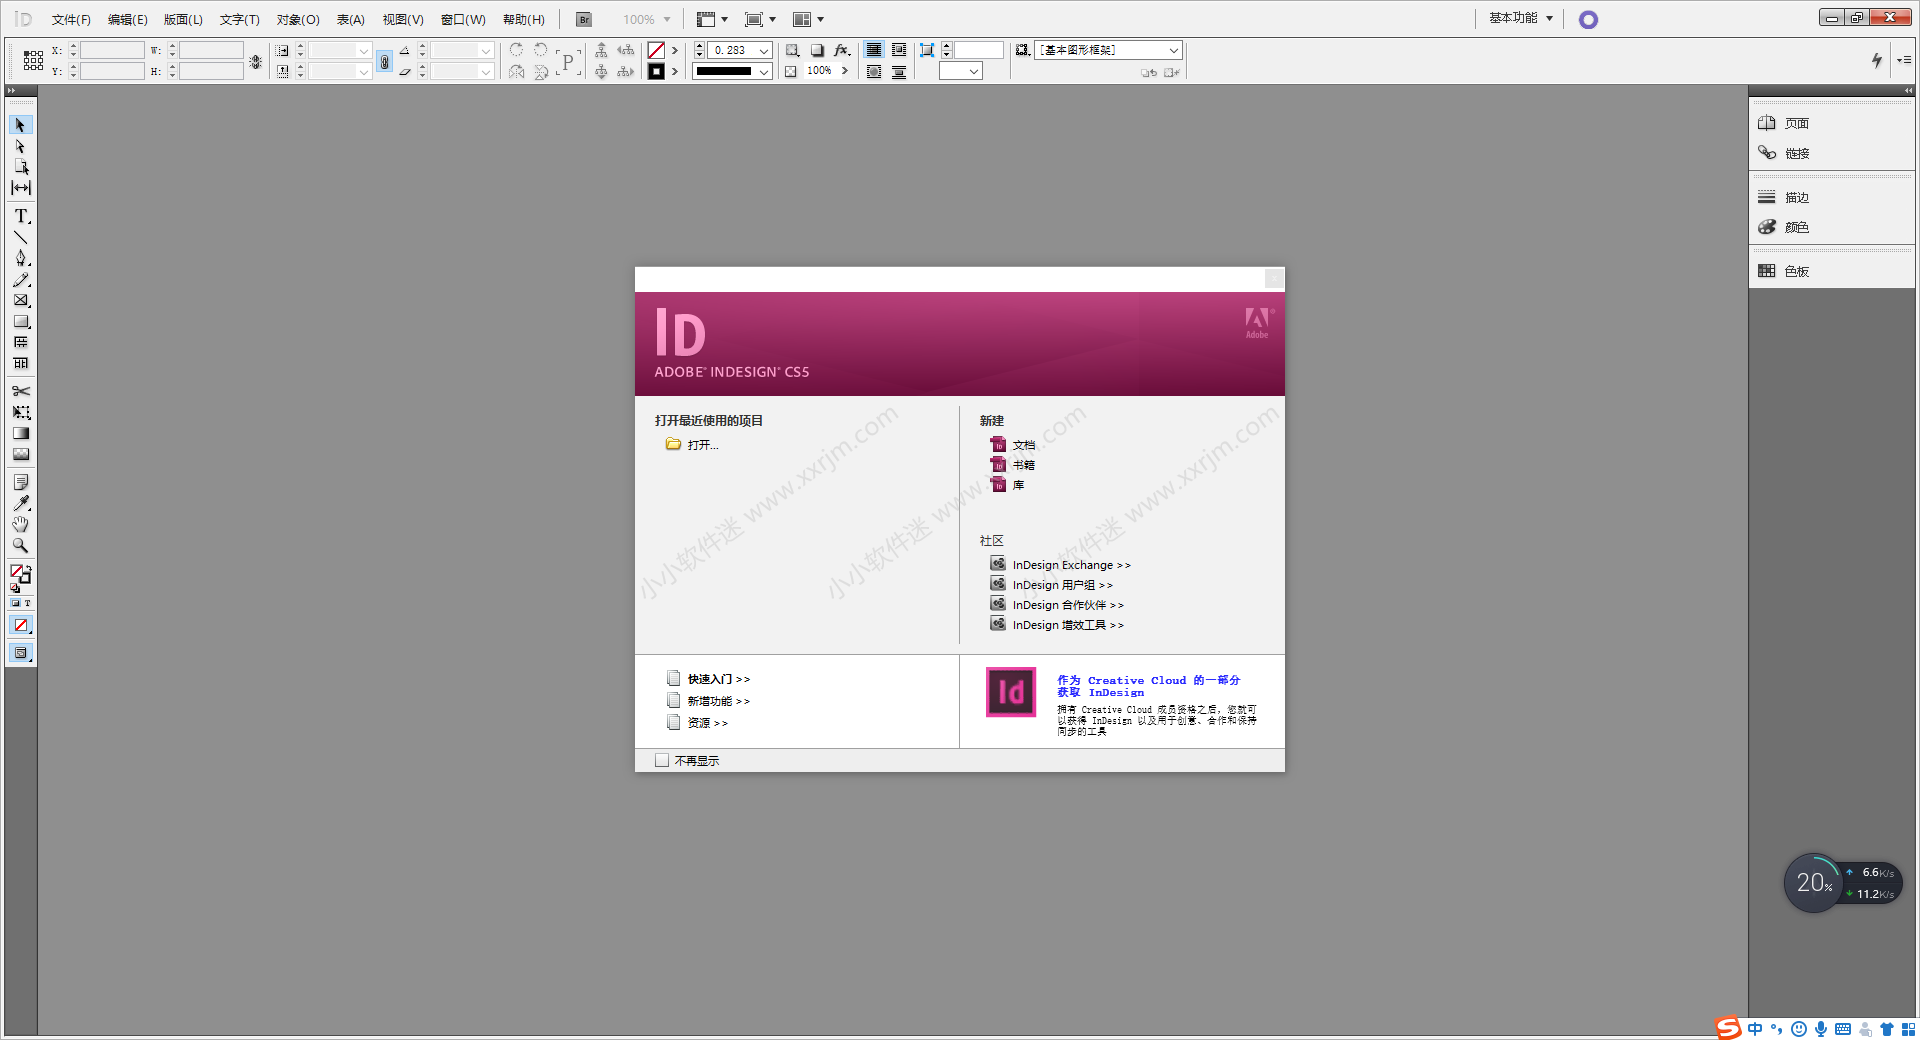Select the Gradient Swatch tool
This screenshot has height=1040, width=1920.
(x=21, y=433)
